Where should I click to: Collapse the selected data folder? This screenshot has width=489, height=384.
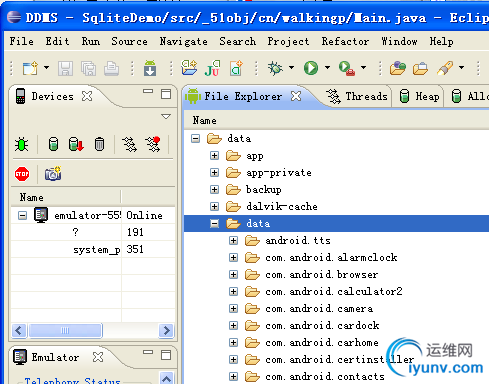coord(215,224)
